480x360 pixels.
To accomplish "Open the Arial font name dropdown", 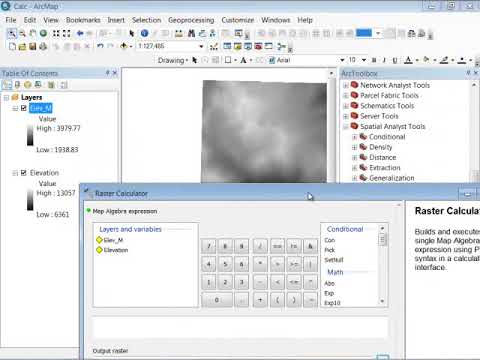I will (342, 60).
